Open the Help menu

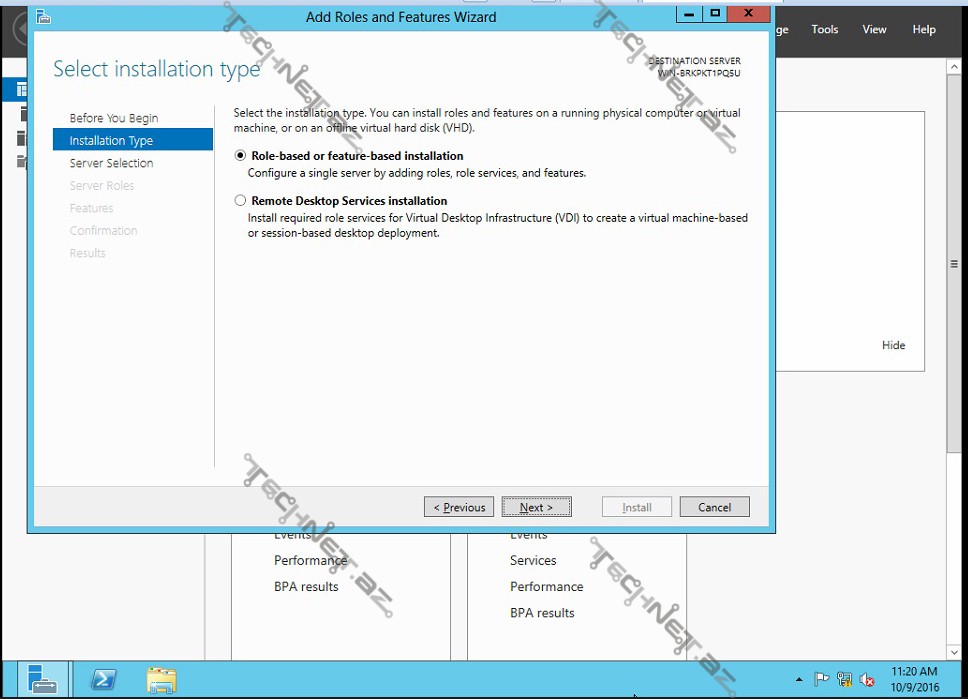[x=924, y=29]
